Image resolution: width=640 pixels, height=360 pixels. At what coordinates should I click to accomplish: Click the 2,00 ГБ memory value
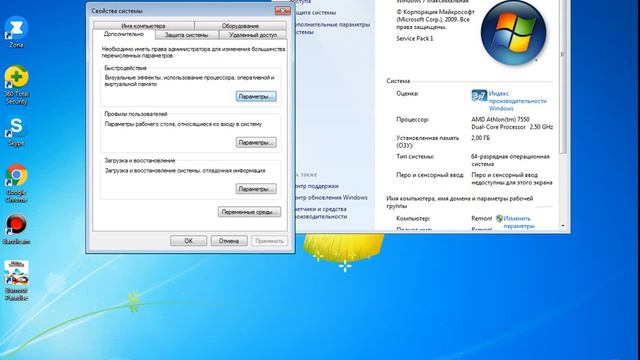480,138
